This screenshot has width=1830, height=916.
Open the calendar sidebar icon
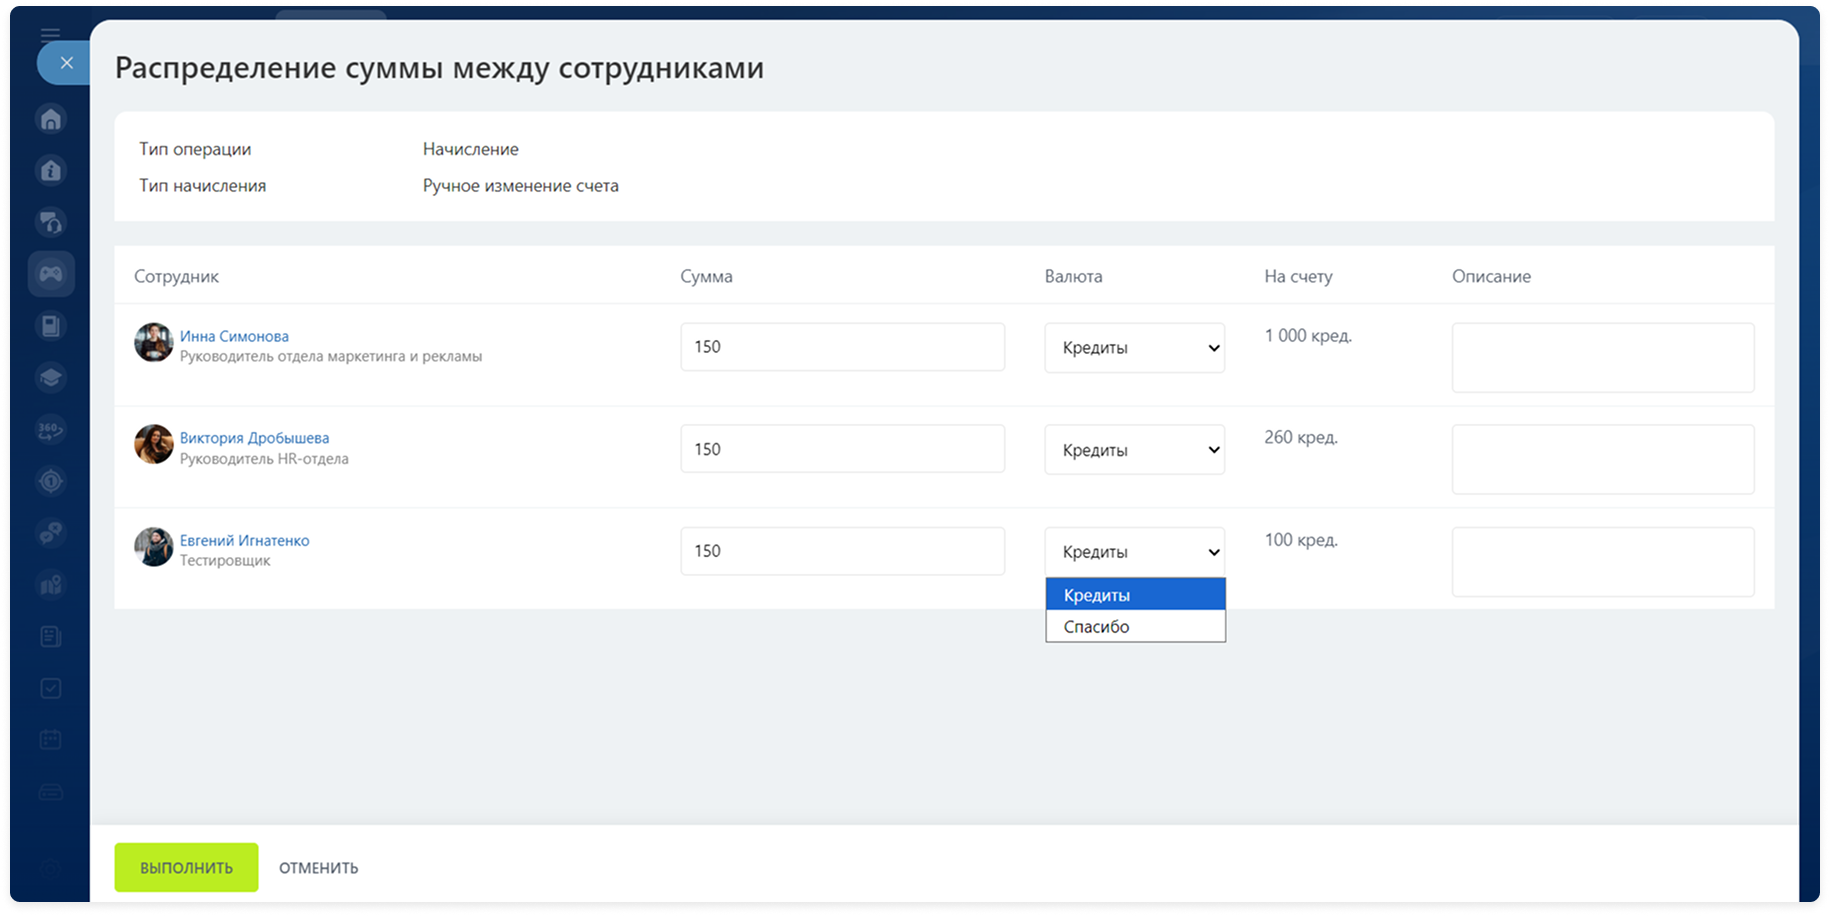point(51,740)
